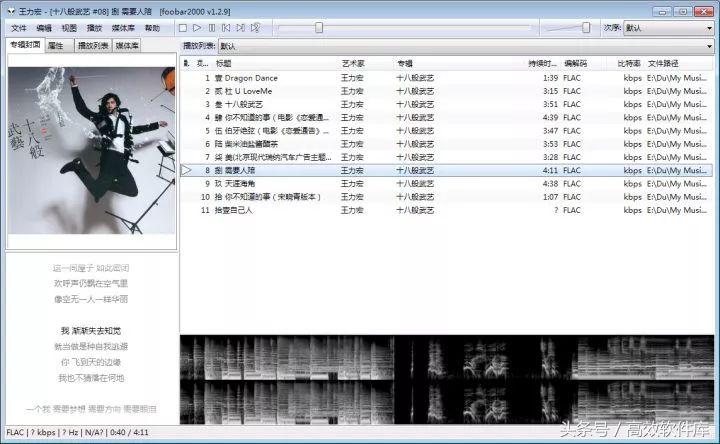Select track 5 伯牙绝弦
Viewport: 720px width, 444px height.
click(446, 131)
